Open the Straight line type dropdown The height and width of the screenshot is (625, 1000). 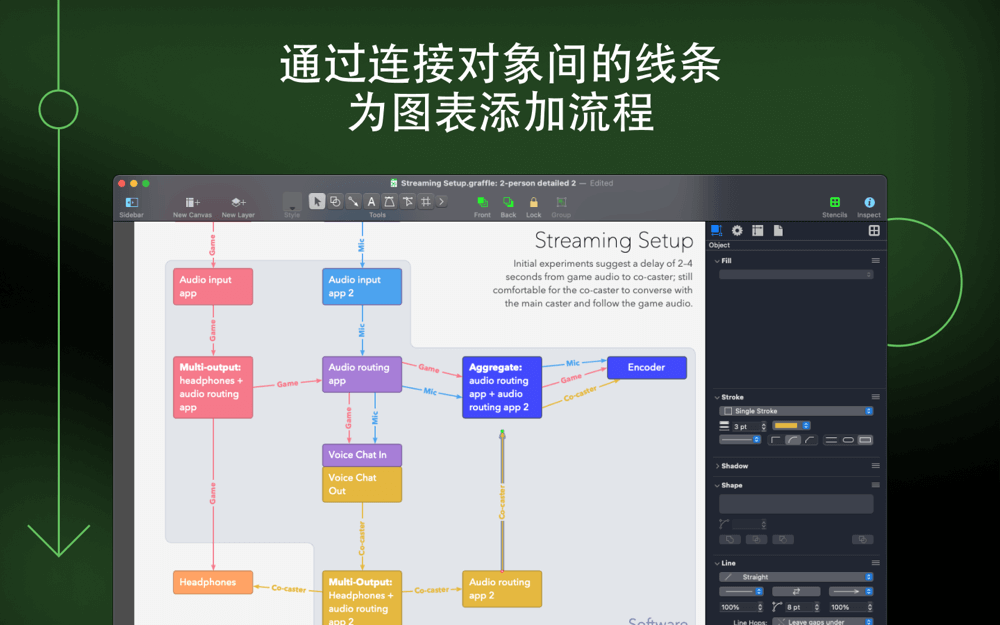[796, 577]
